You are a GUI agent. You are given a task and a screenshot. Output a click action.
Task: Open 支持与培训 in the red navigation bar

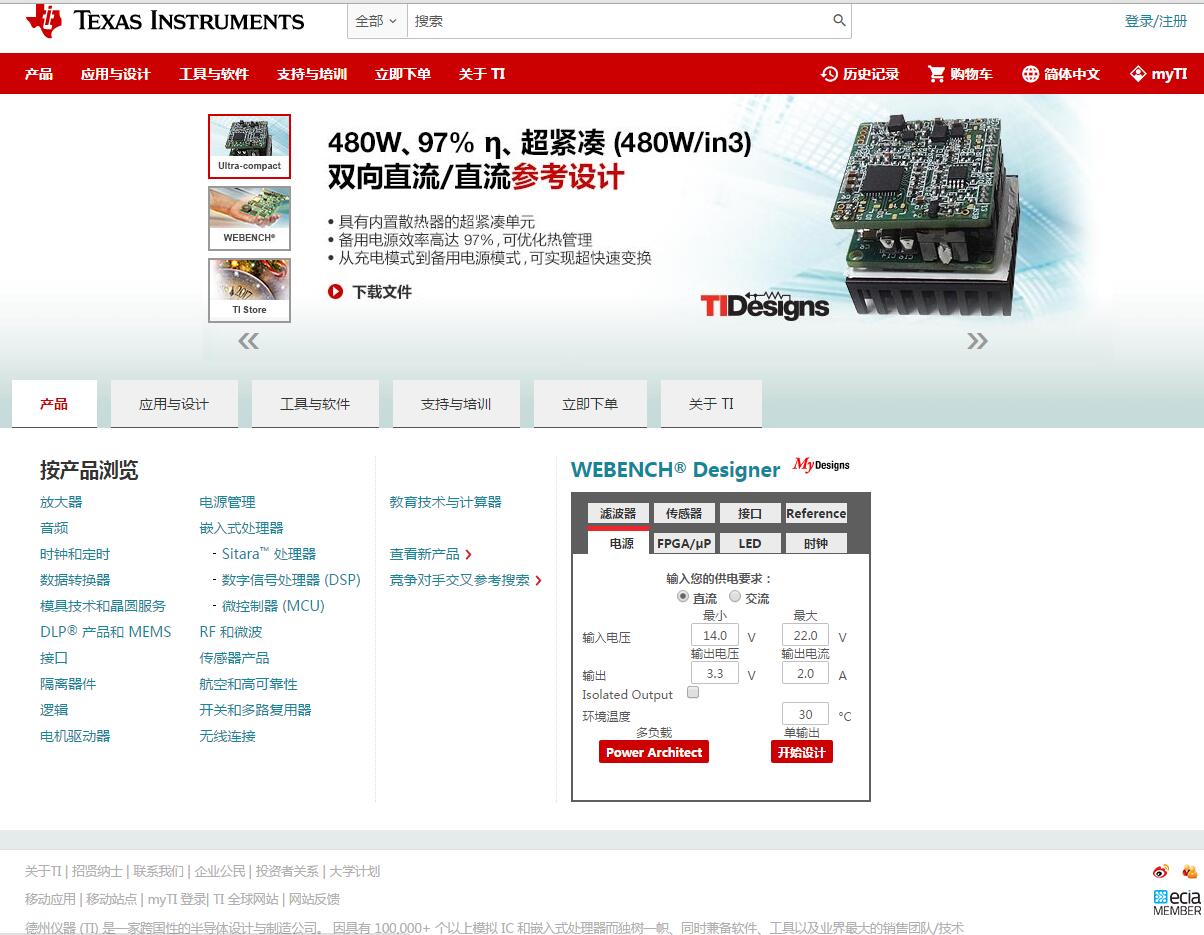point(312,74)
